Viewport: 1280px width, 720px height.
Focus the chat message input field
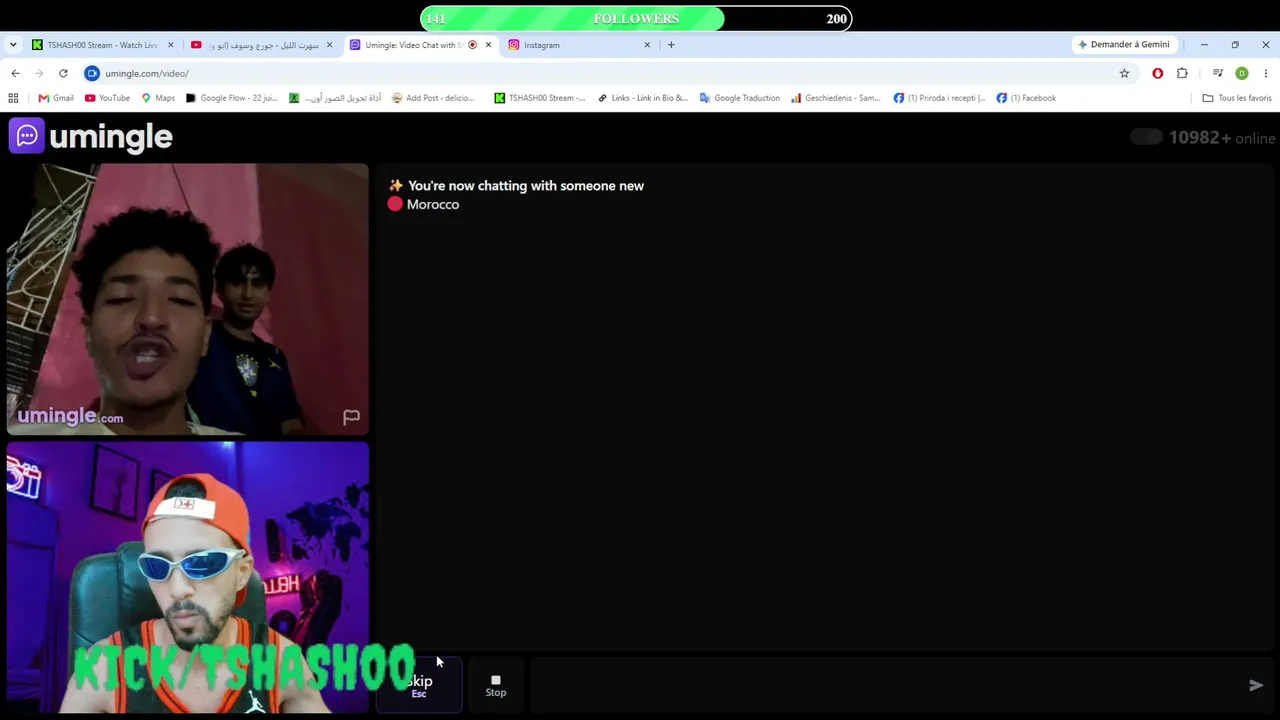[x=885, y=685]
